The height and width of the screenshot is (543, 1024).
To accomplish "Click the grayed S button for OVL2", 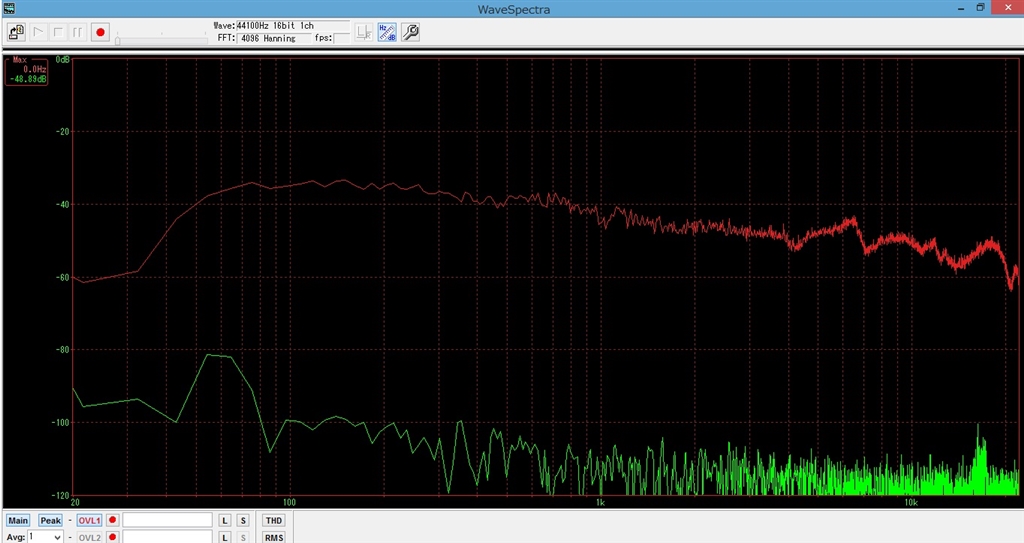I will click(243, 537).
